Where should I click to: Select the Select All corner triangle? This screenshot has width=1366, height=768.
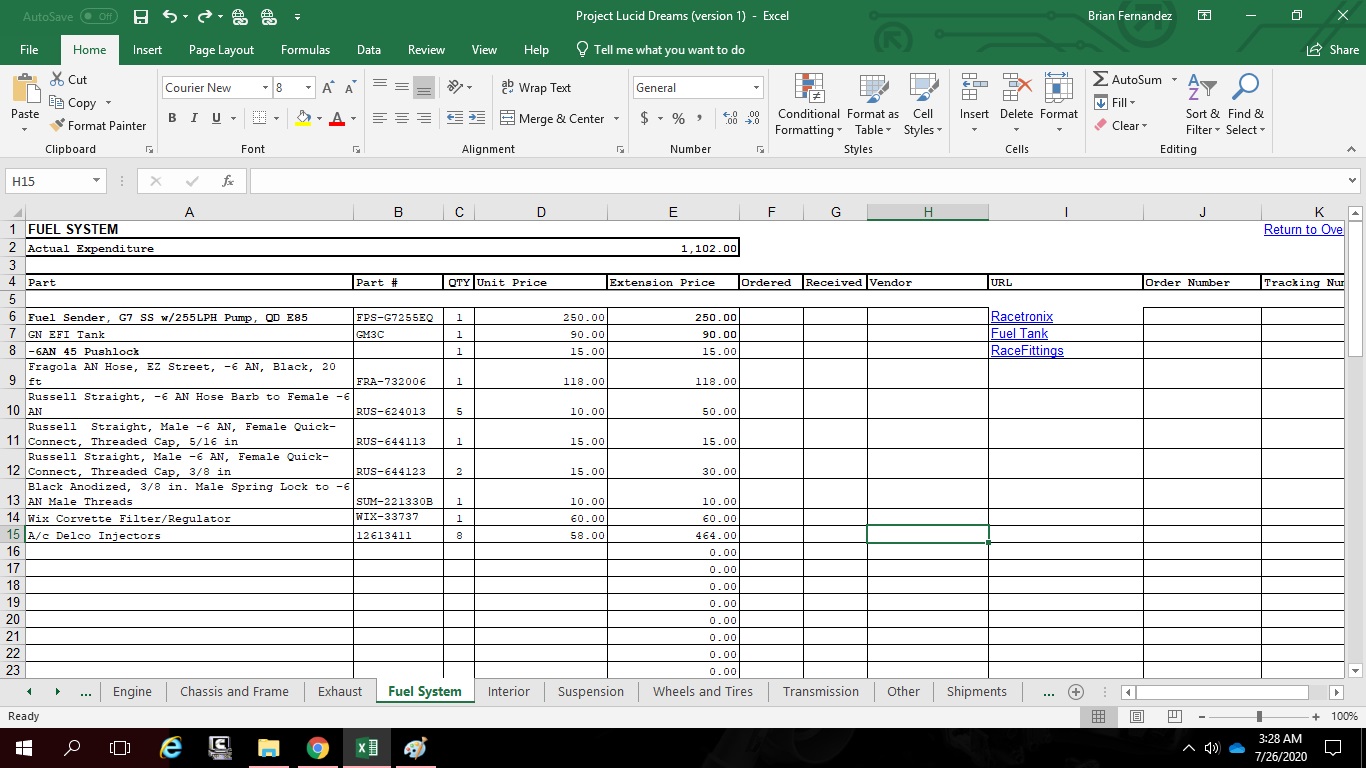tap(15, 212)
